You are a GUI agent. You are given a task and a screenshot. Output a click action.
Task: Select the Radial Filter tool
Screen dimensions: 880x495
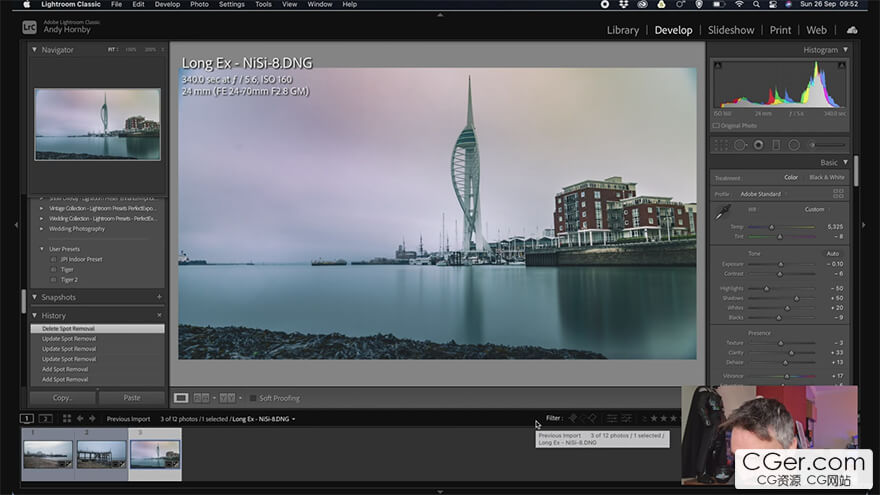[794, 145]
